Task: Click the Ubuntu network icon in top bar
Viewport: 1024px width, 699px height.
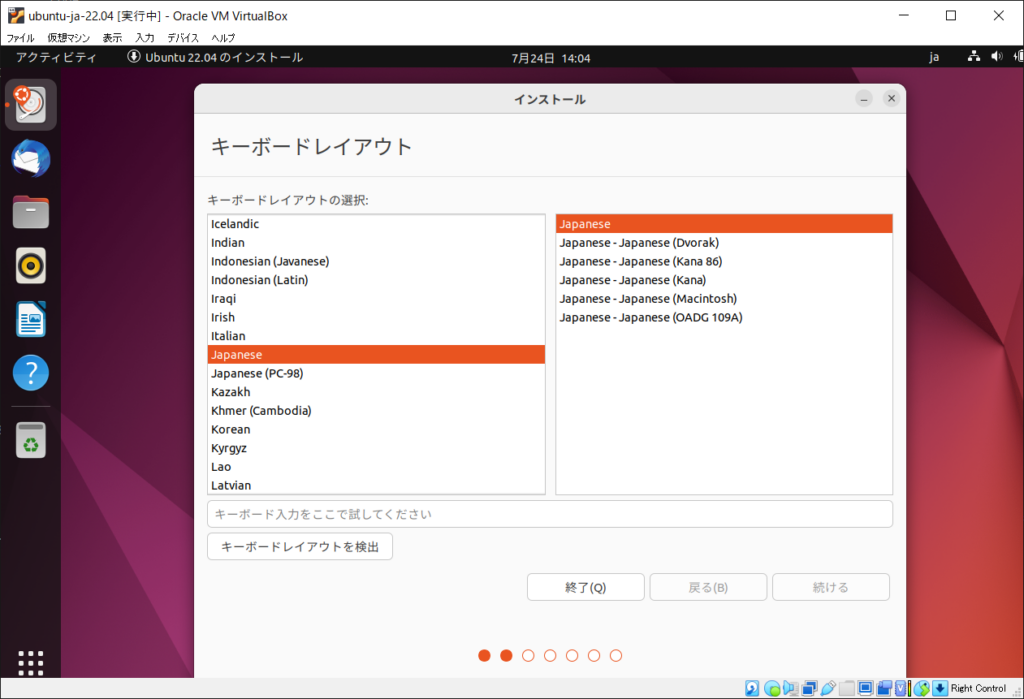Action: click(x=974, y=57)
